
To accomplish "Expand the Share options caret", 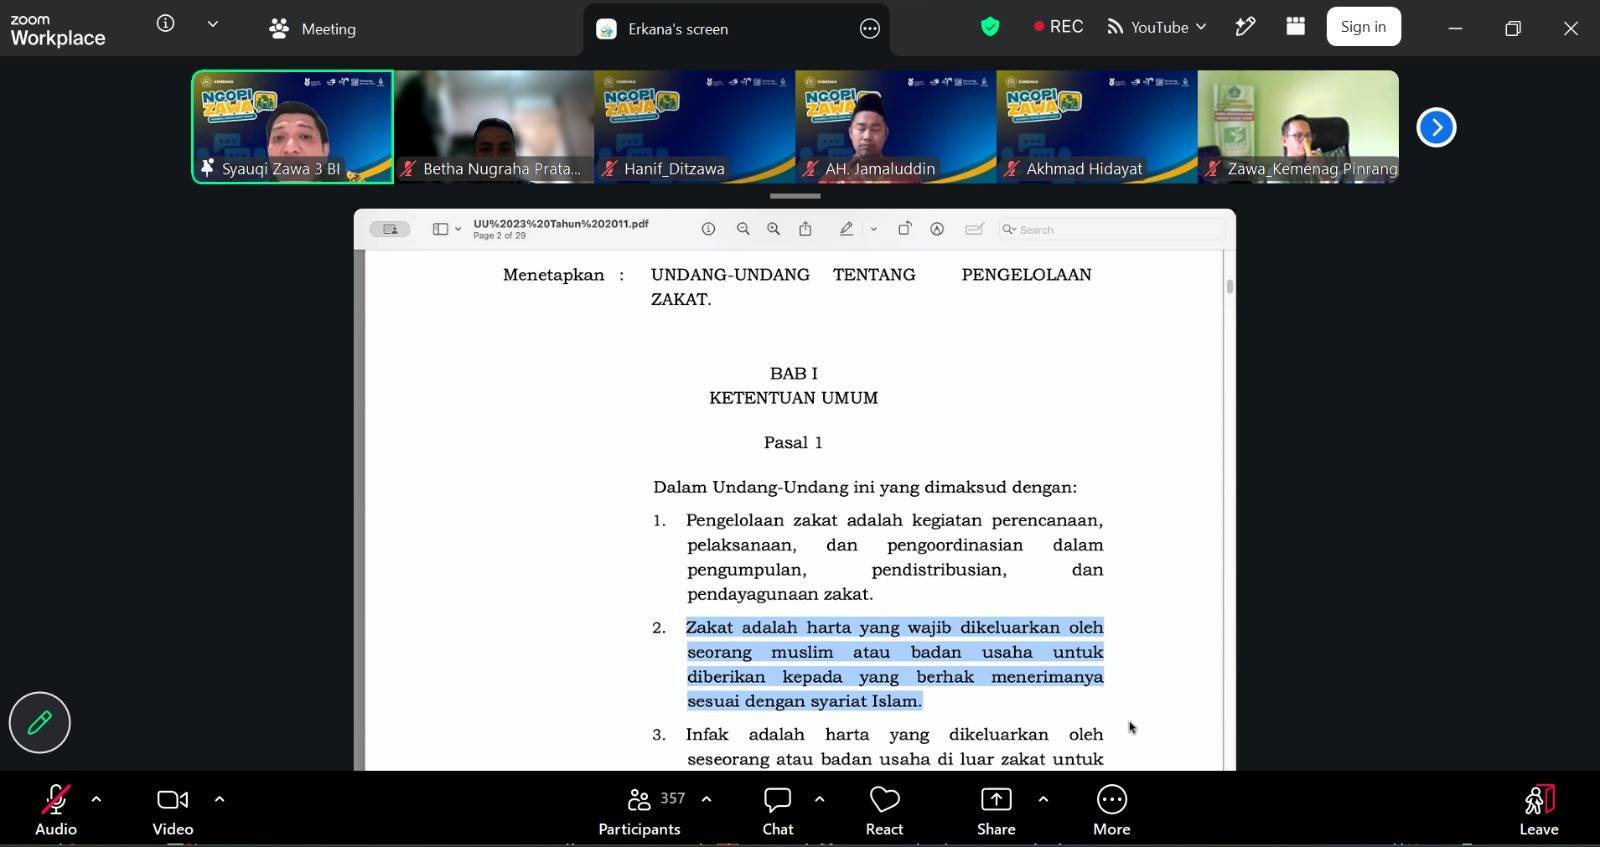I will click(1043, 799).
